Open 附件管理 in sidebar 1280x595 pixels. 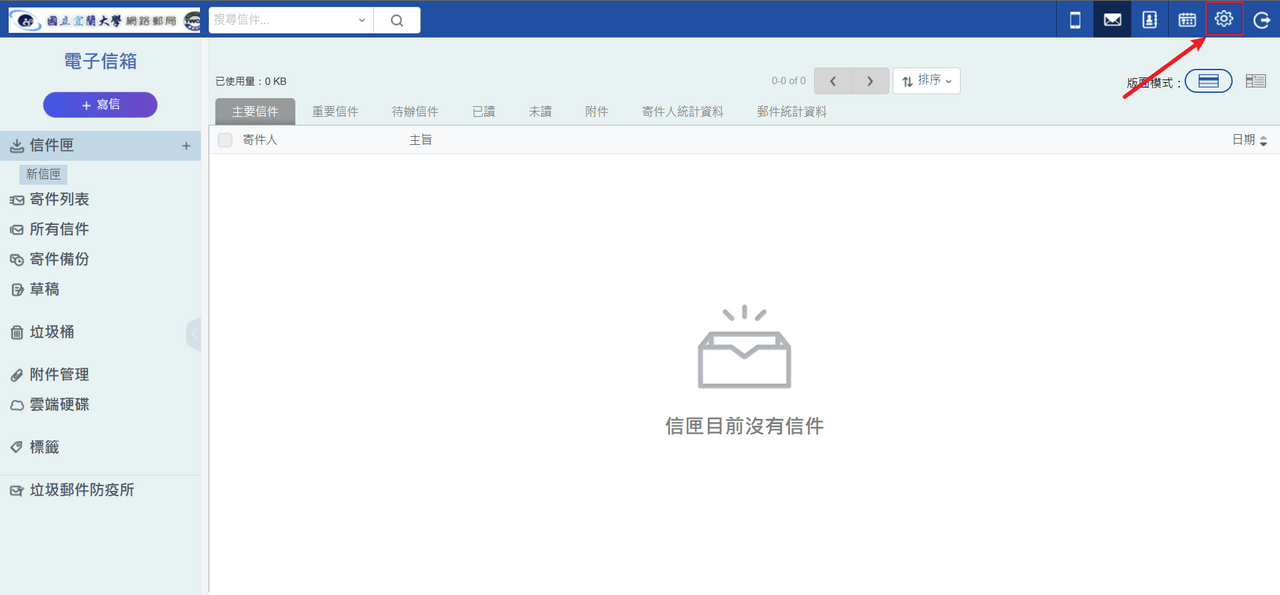point(59,375)
